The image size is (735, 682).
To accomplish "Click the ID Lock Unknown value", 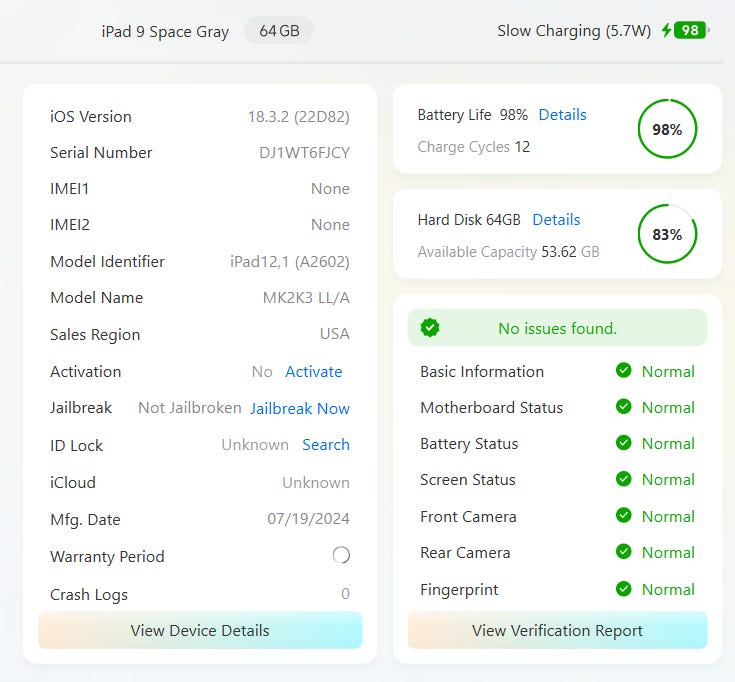I will (x=255, y=445).
